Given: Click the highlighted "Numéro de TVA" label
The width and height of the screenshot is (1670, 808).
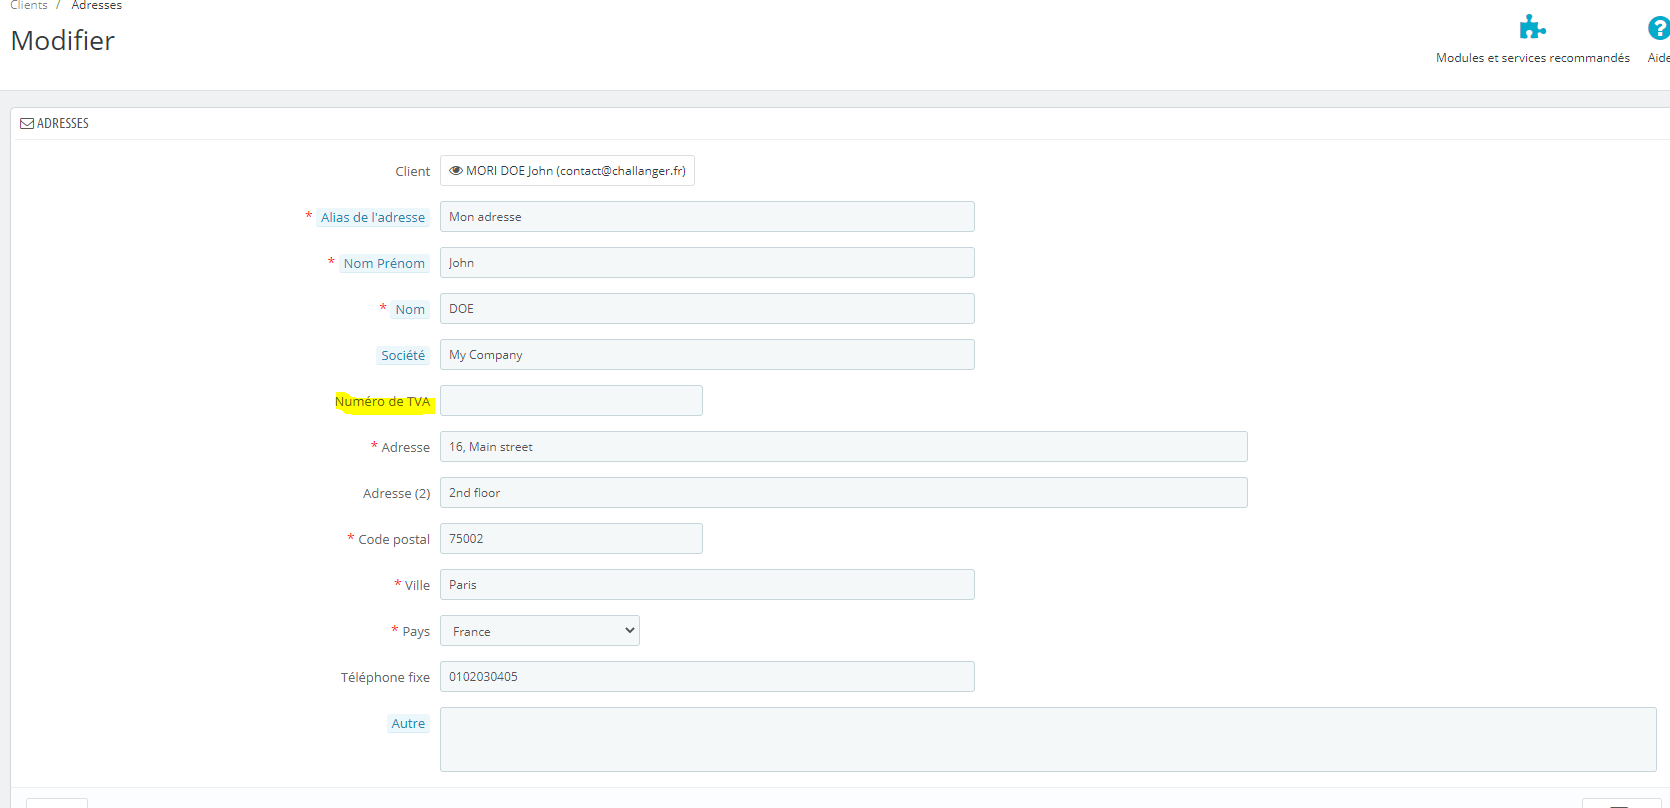Looking at the screenshot, I should 383,402.
